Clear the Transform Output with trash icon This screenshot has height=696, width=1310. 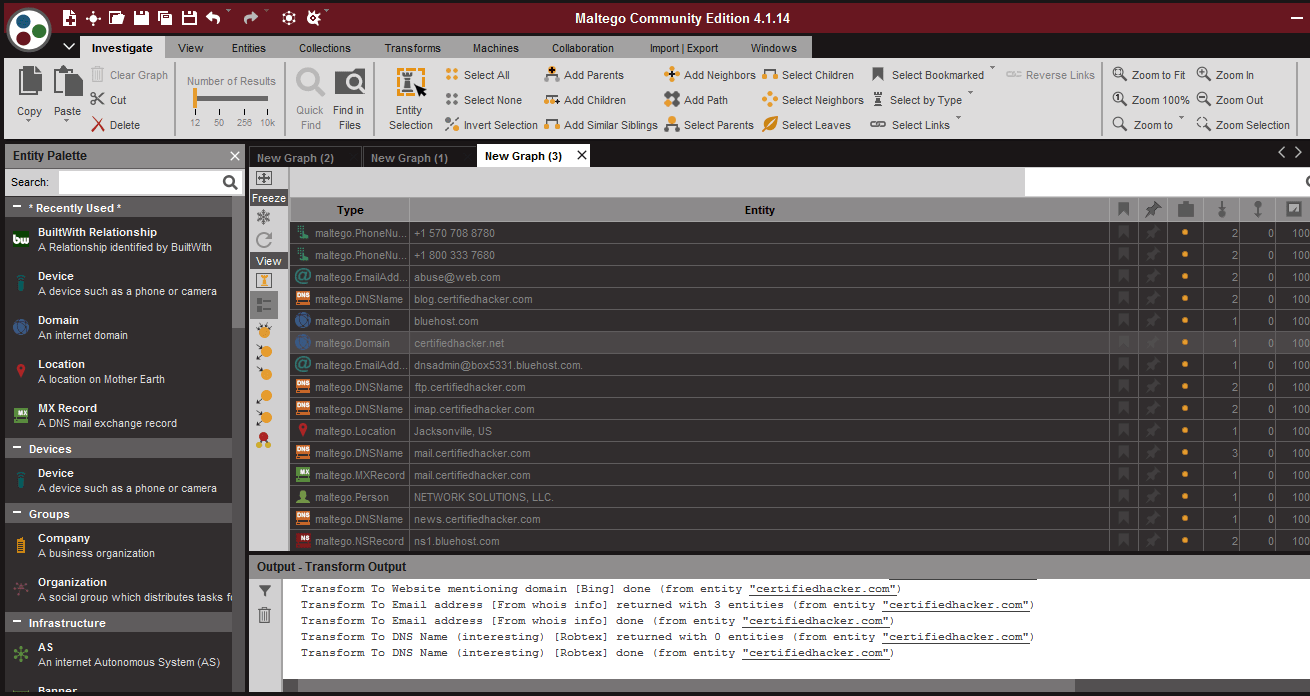coord(265,615)
